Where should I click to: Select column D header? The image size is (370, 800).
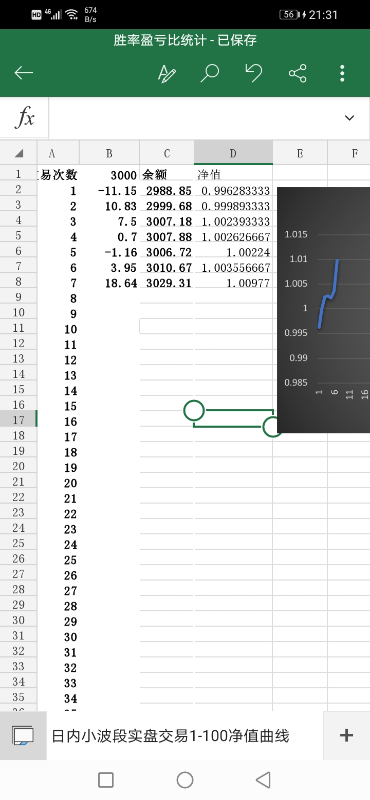click(233, 153)
